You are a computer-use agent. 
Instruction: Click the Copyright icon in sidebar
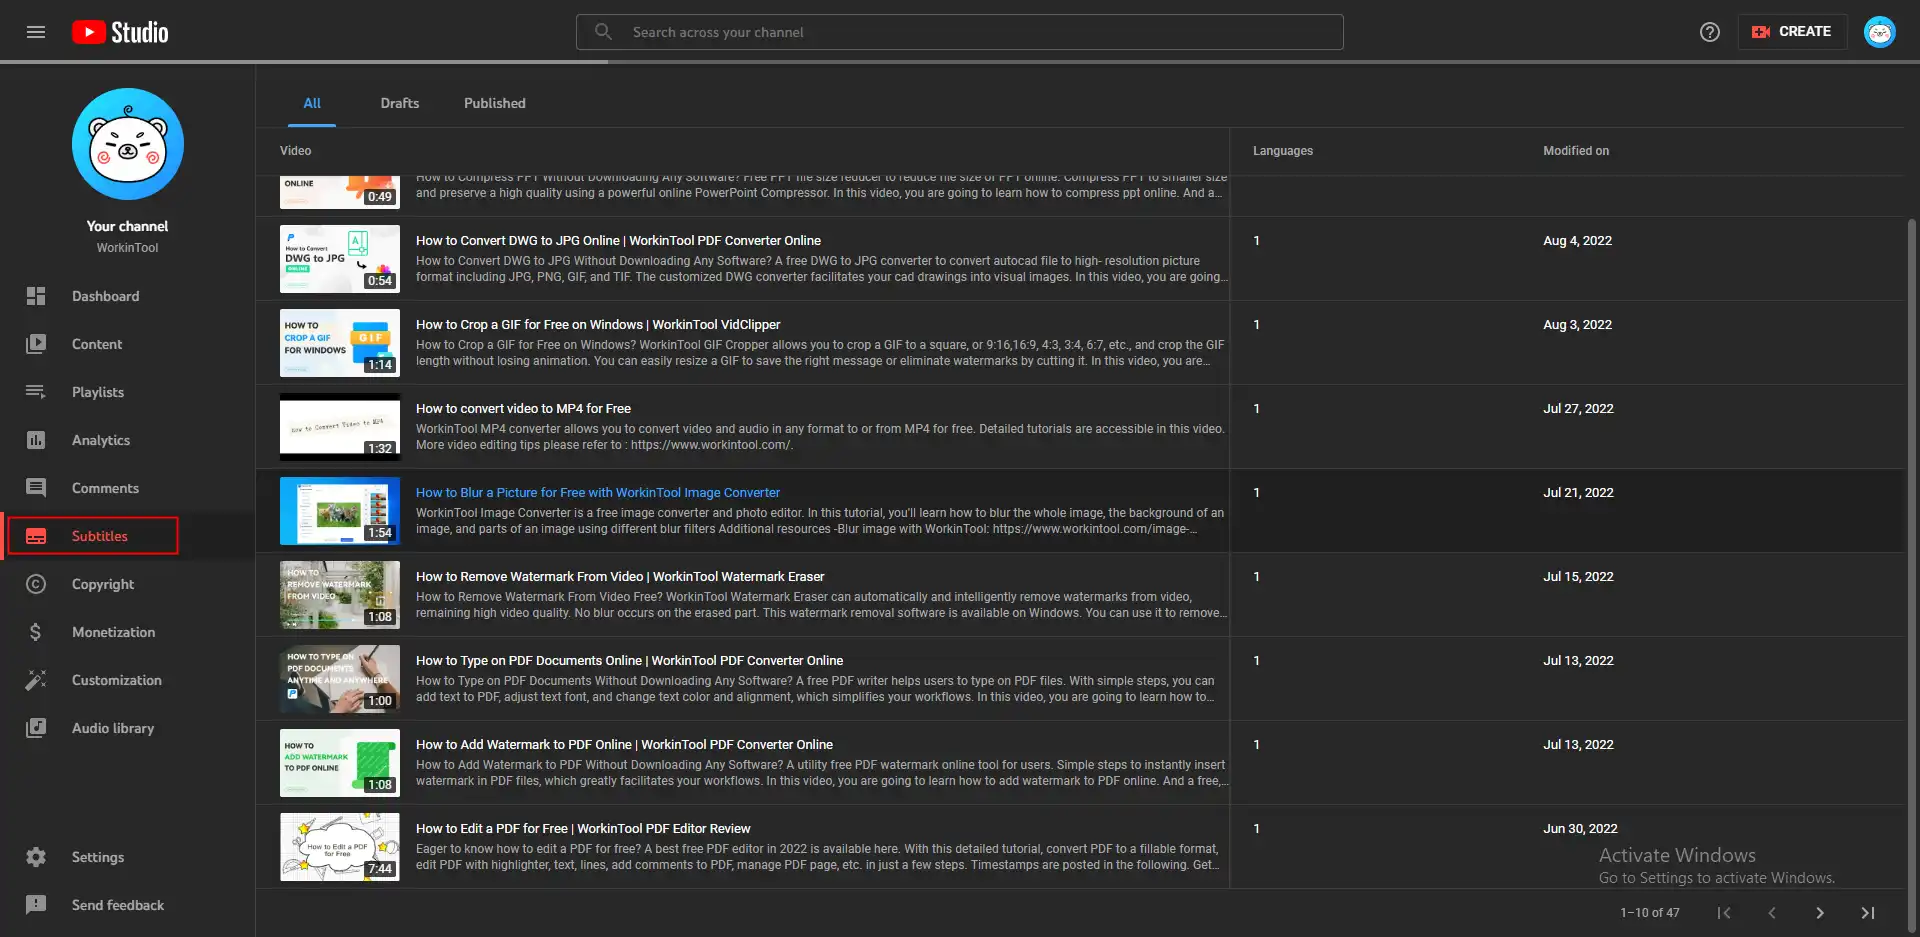click(x=36, y=584)
